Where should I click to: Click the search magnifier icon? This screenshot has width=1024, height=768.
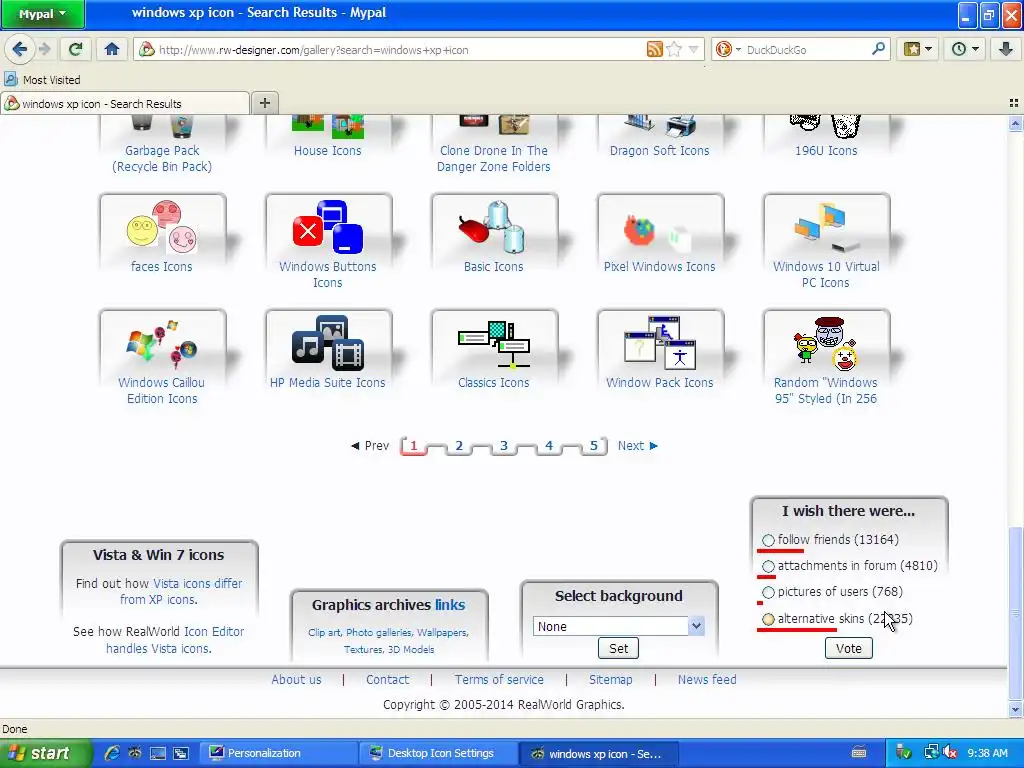tap(878, 49)
